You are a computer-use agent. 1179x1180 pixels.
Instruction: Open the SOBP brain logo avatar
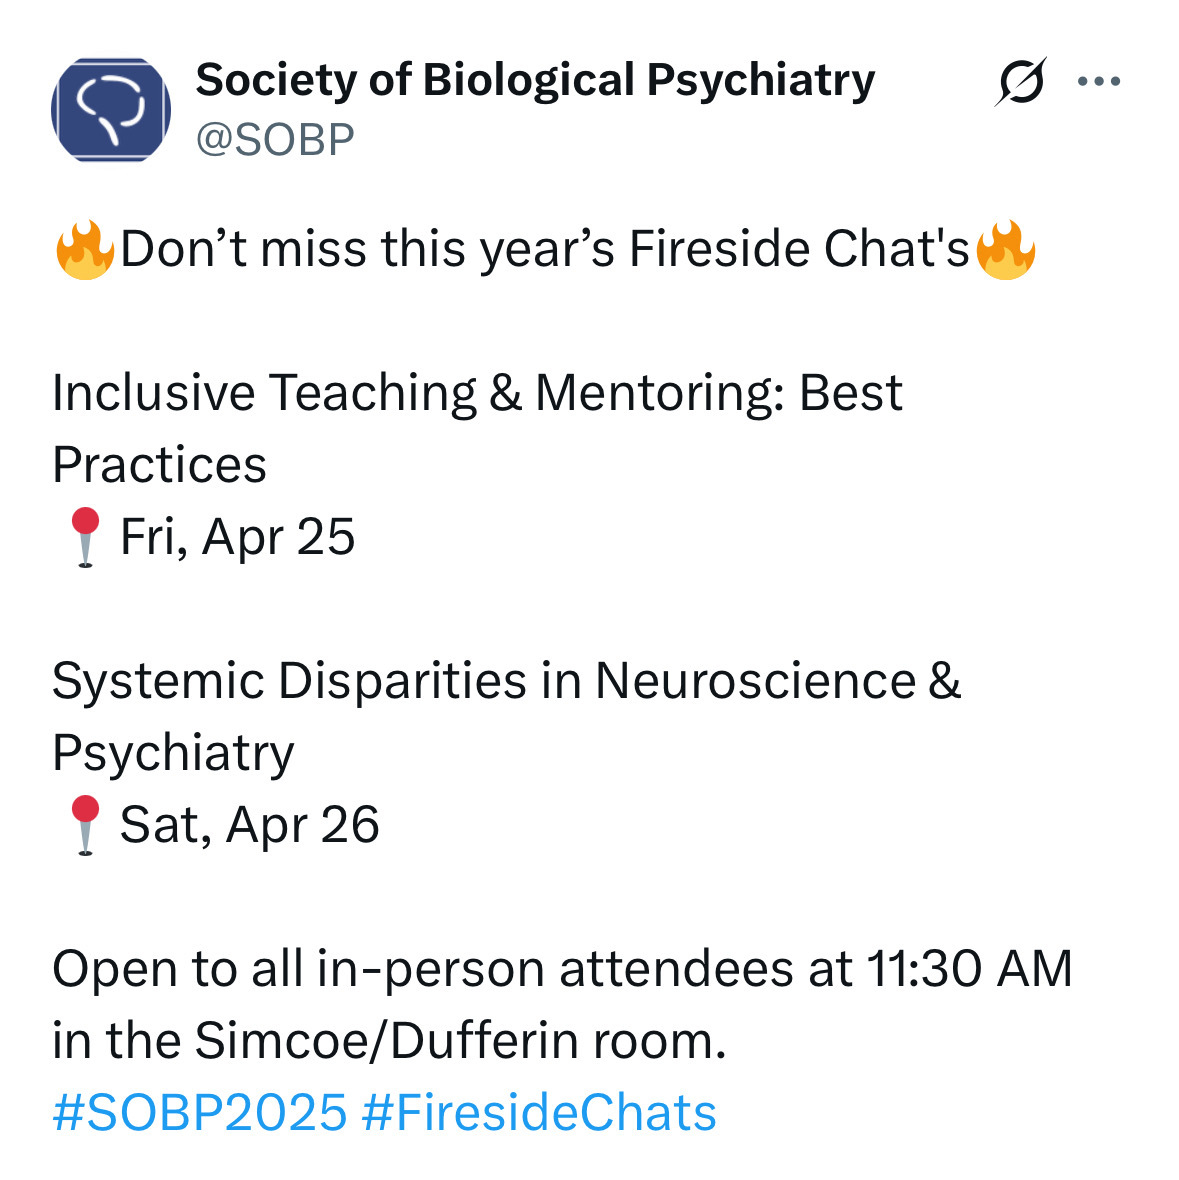click(111, 110)
